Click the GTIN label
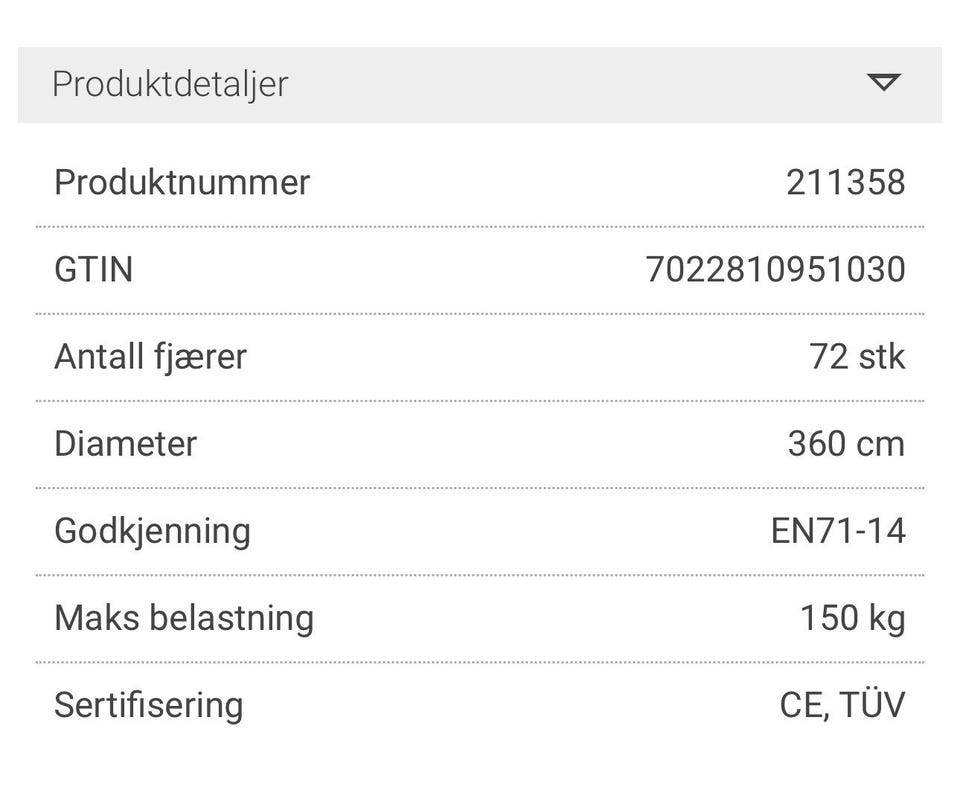Viewport: 960px width, 799px height. coord(93,270)
